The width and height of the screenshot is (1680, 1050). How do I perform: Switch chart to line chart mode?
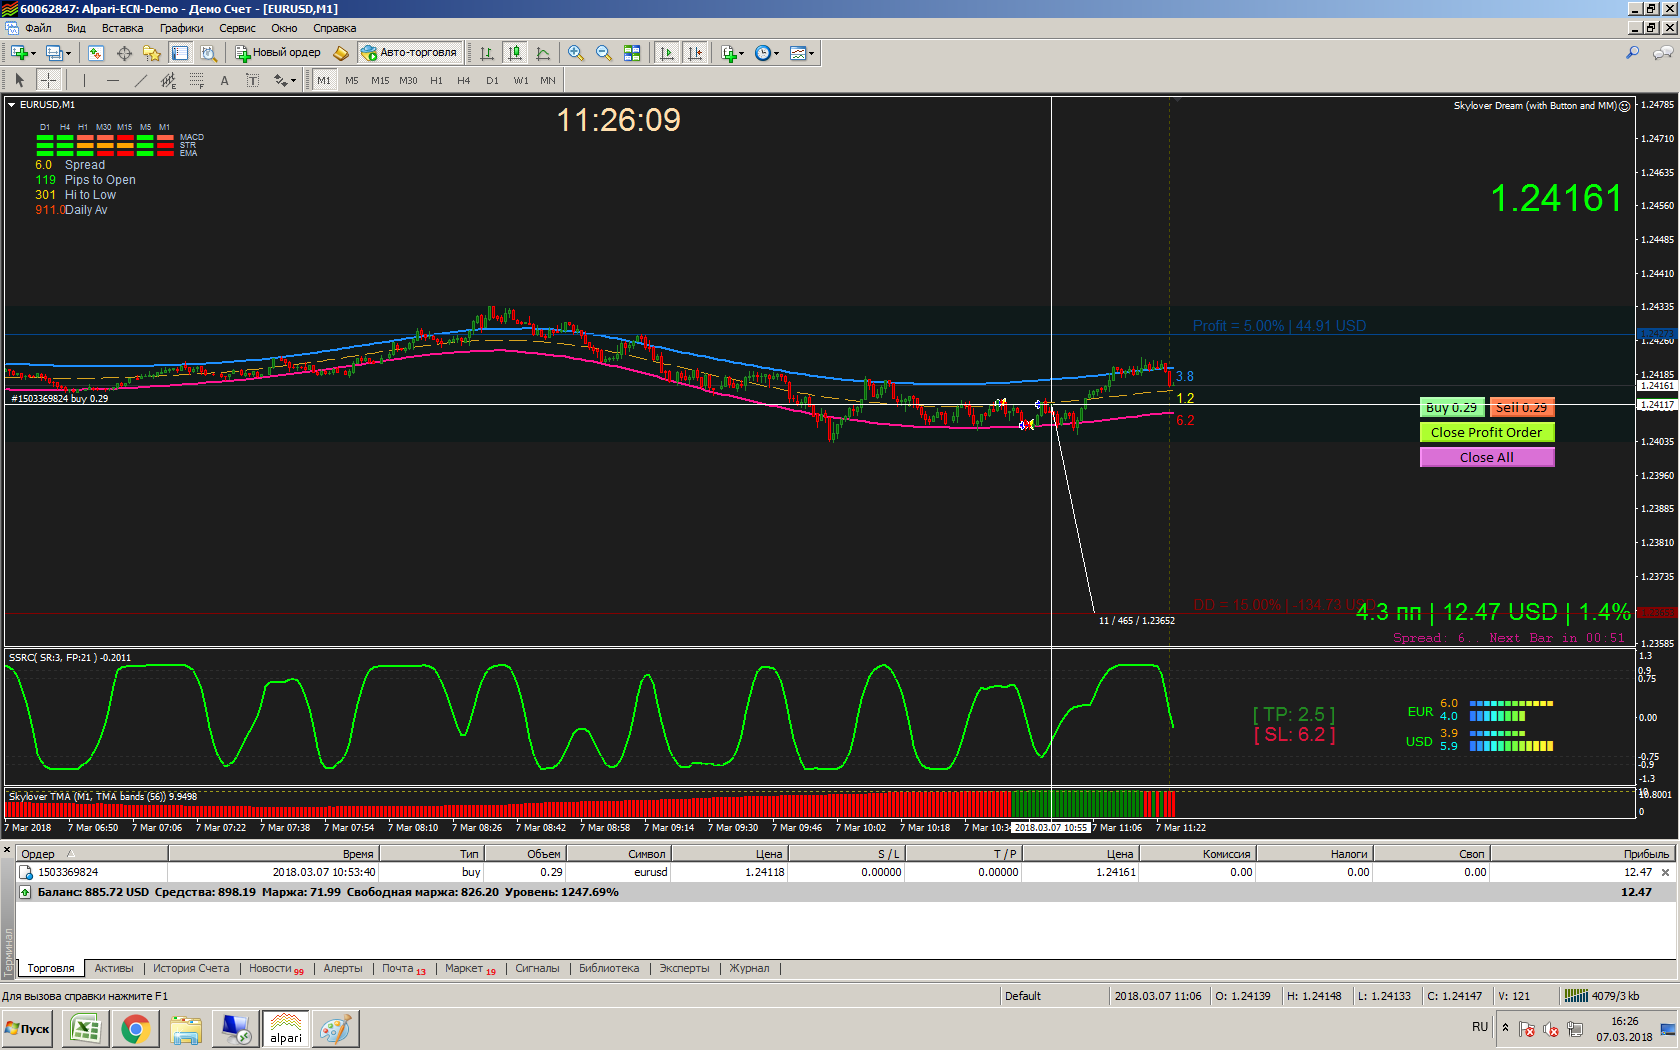[543, 53]
